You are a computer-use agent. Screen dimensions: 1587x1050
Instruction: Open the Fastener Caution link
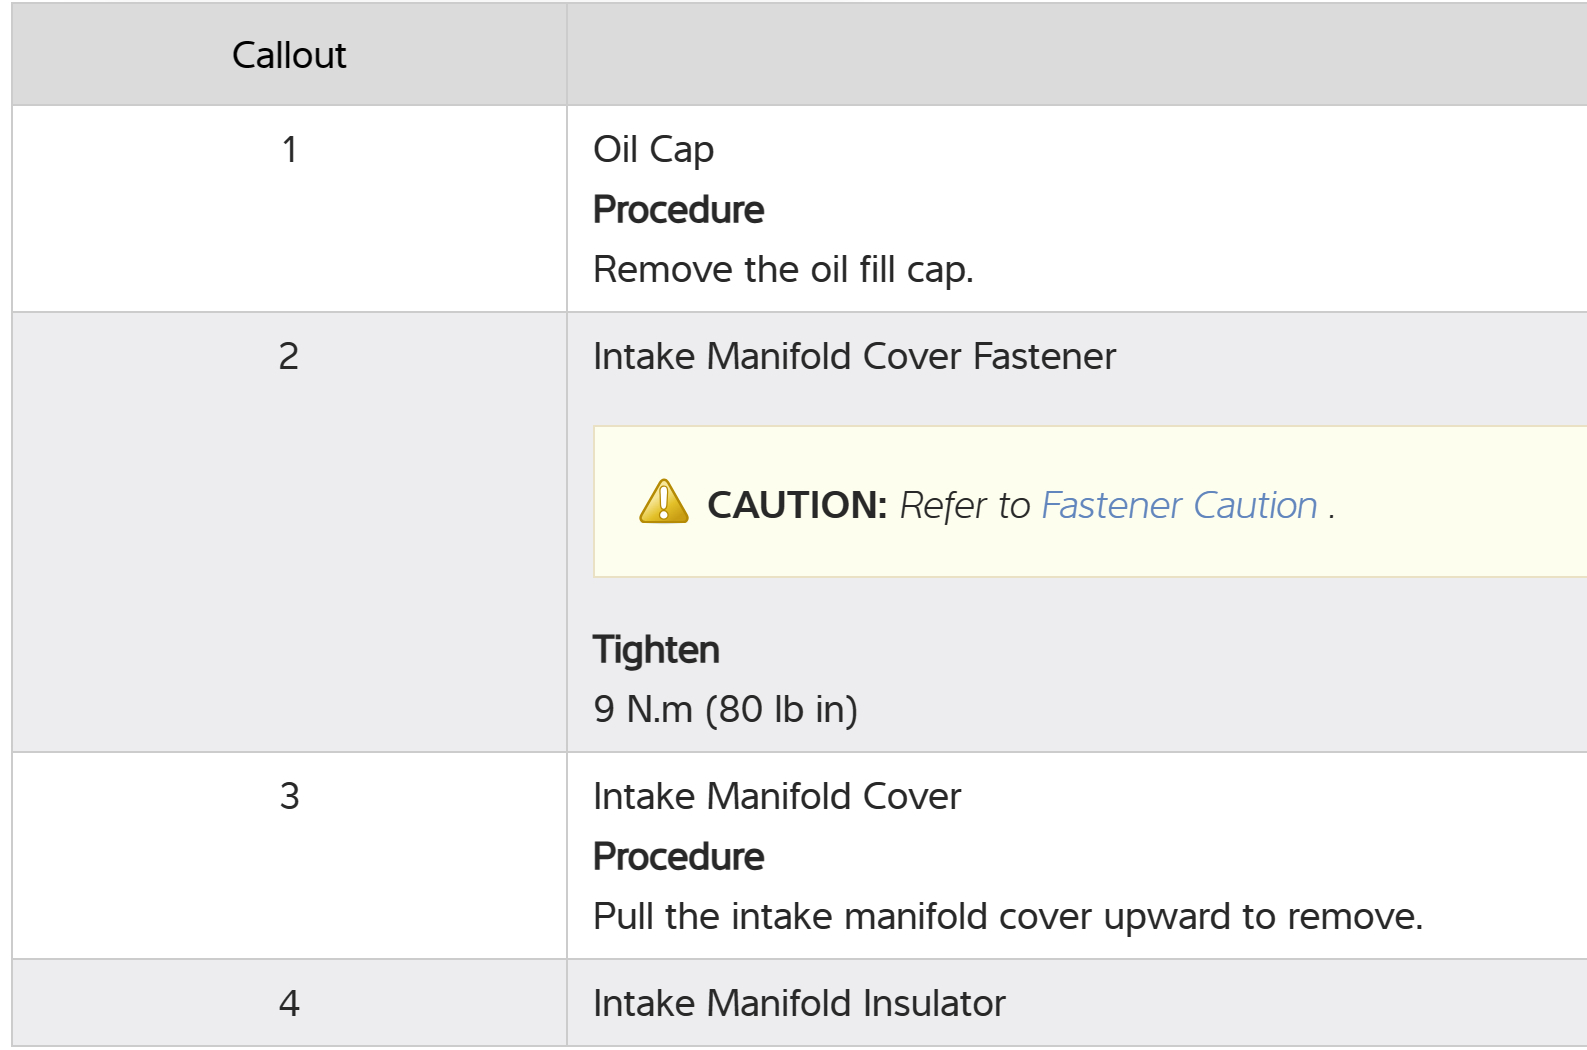tap(1179, 506)
